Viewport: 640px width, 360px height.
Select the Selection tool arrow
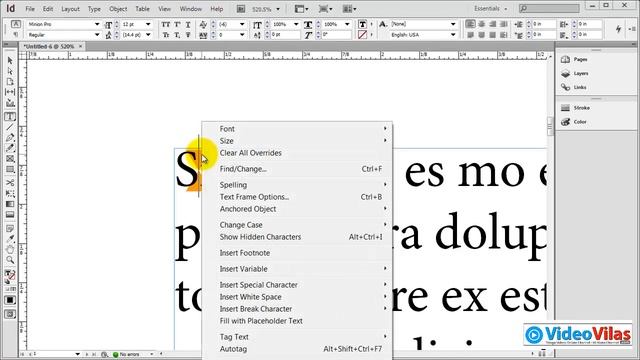pyautogui.click(x=10, y=60)
